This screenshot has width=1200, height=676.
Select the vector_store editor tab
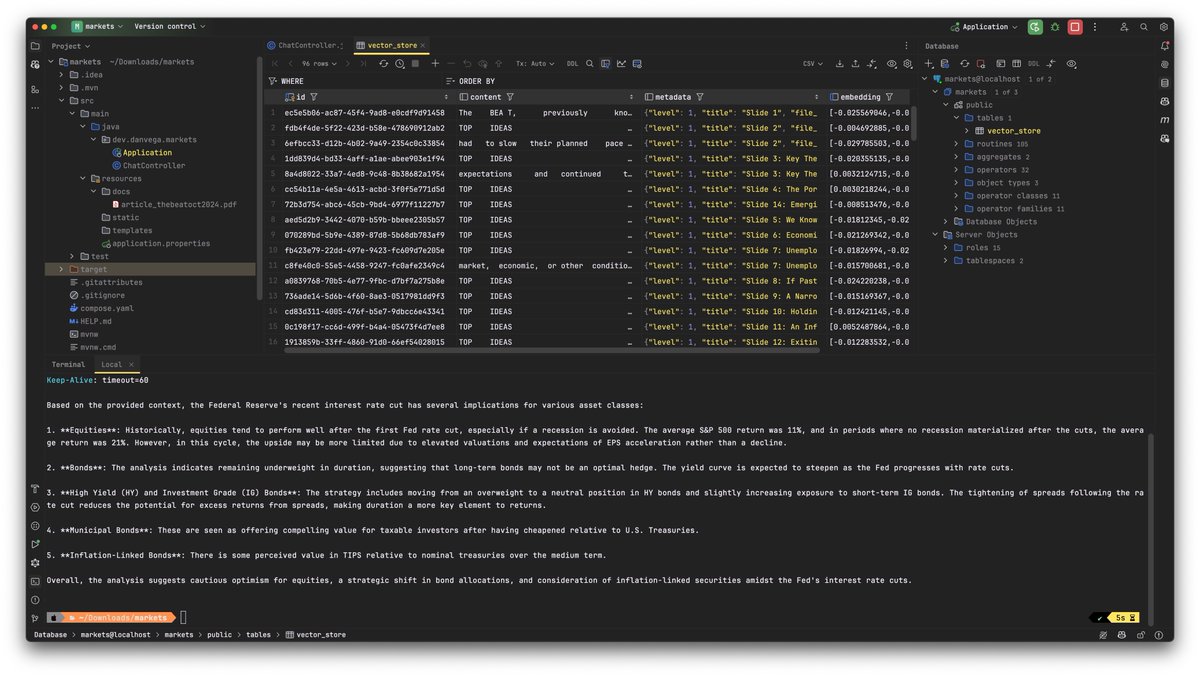point(391,45)
